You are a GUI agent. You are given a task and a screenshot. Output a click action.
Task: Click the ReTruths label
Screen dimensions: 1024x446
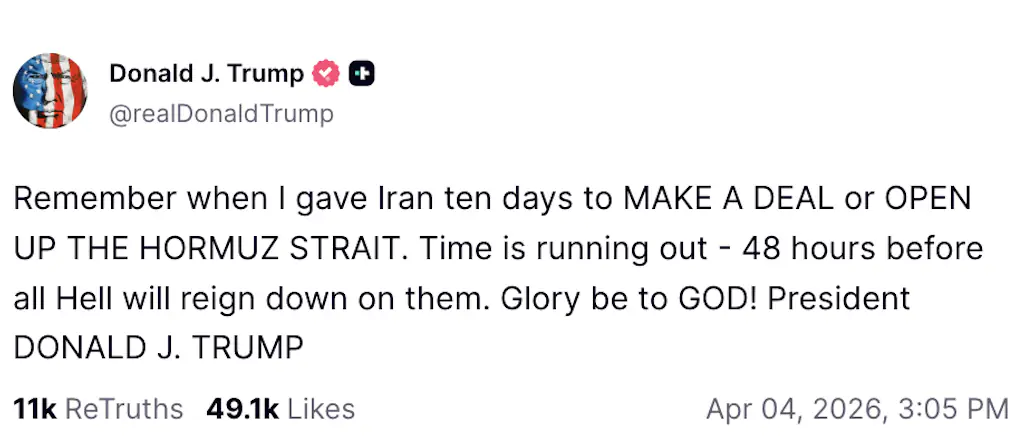[x=124, y=409]
